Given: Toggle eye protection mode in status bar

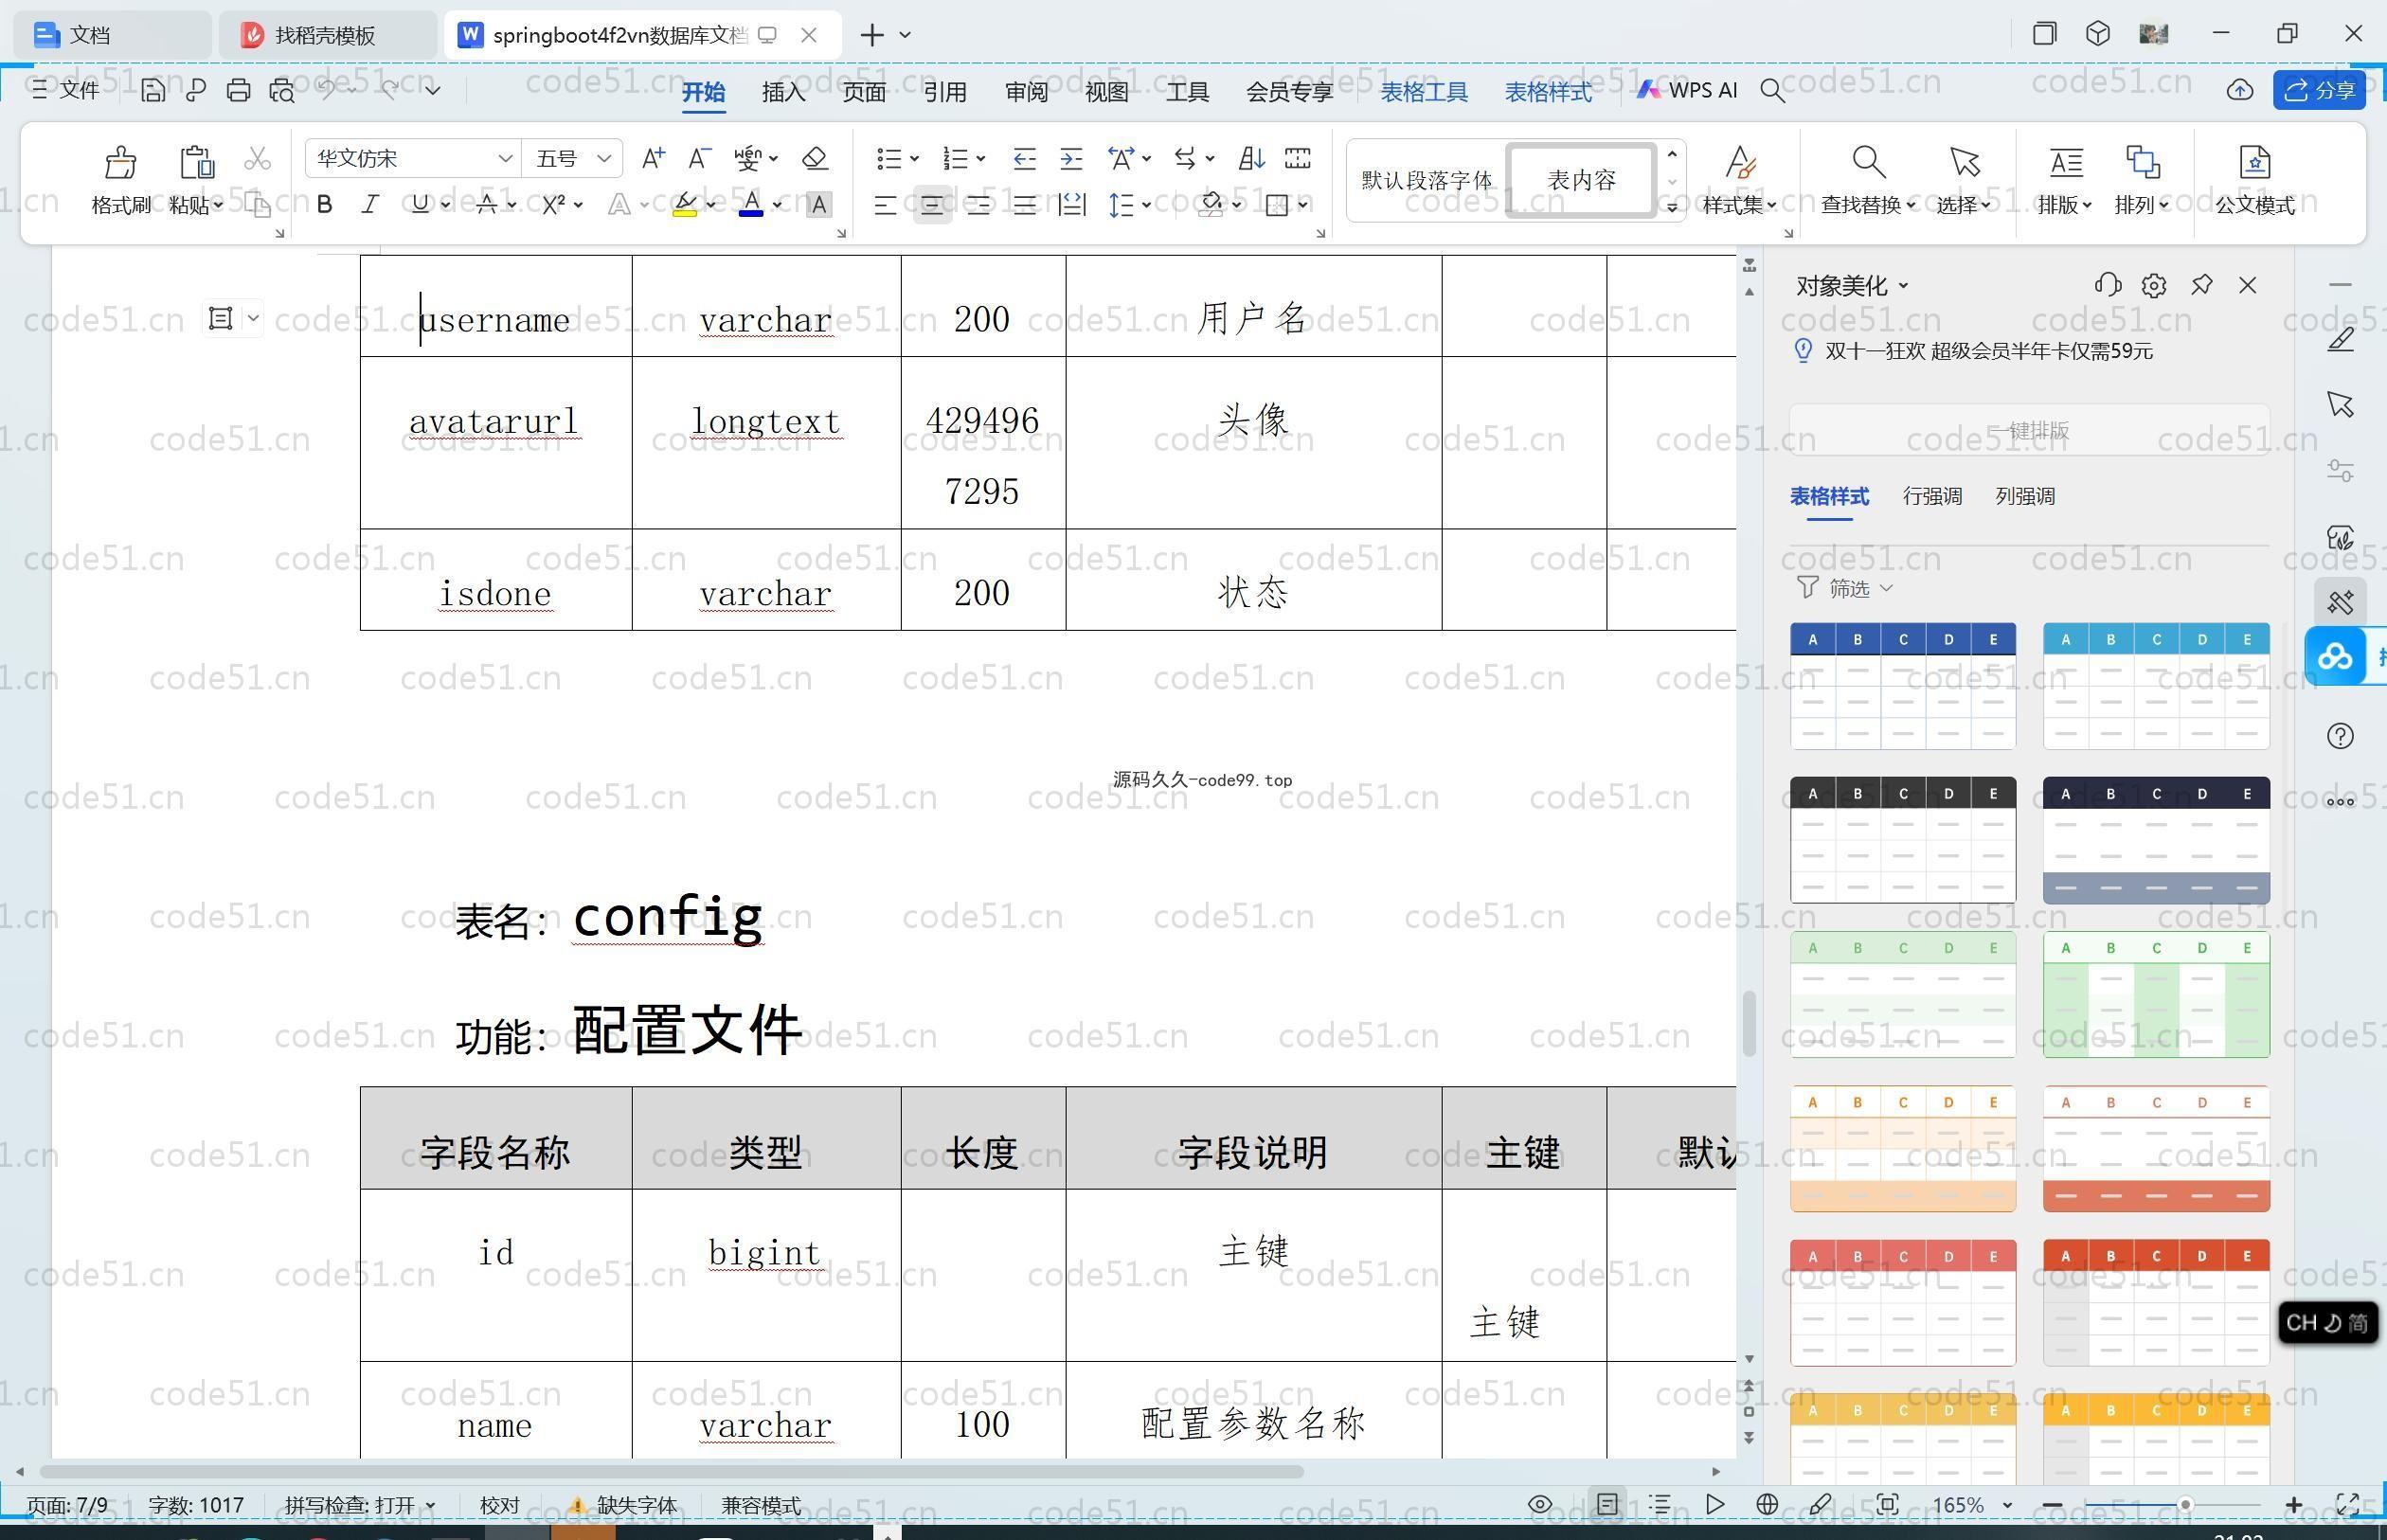Looking at the screenshot, I should (x=1540, y=1504).
